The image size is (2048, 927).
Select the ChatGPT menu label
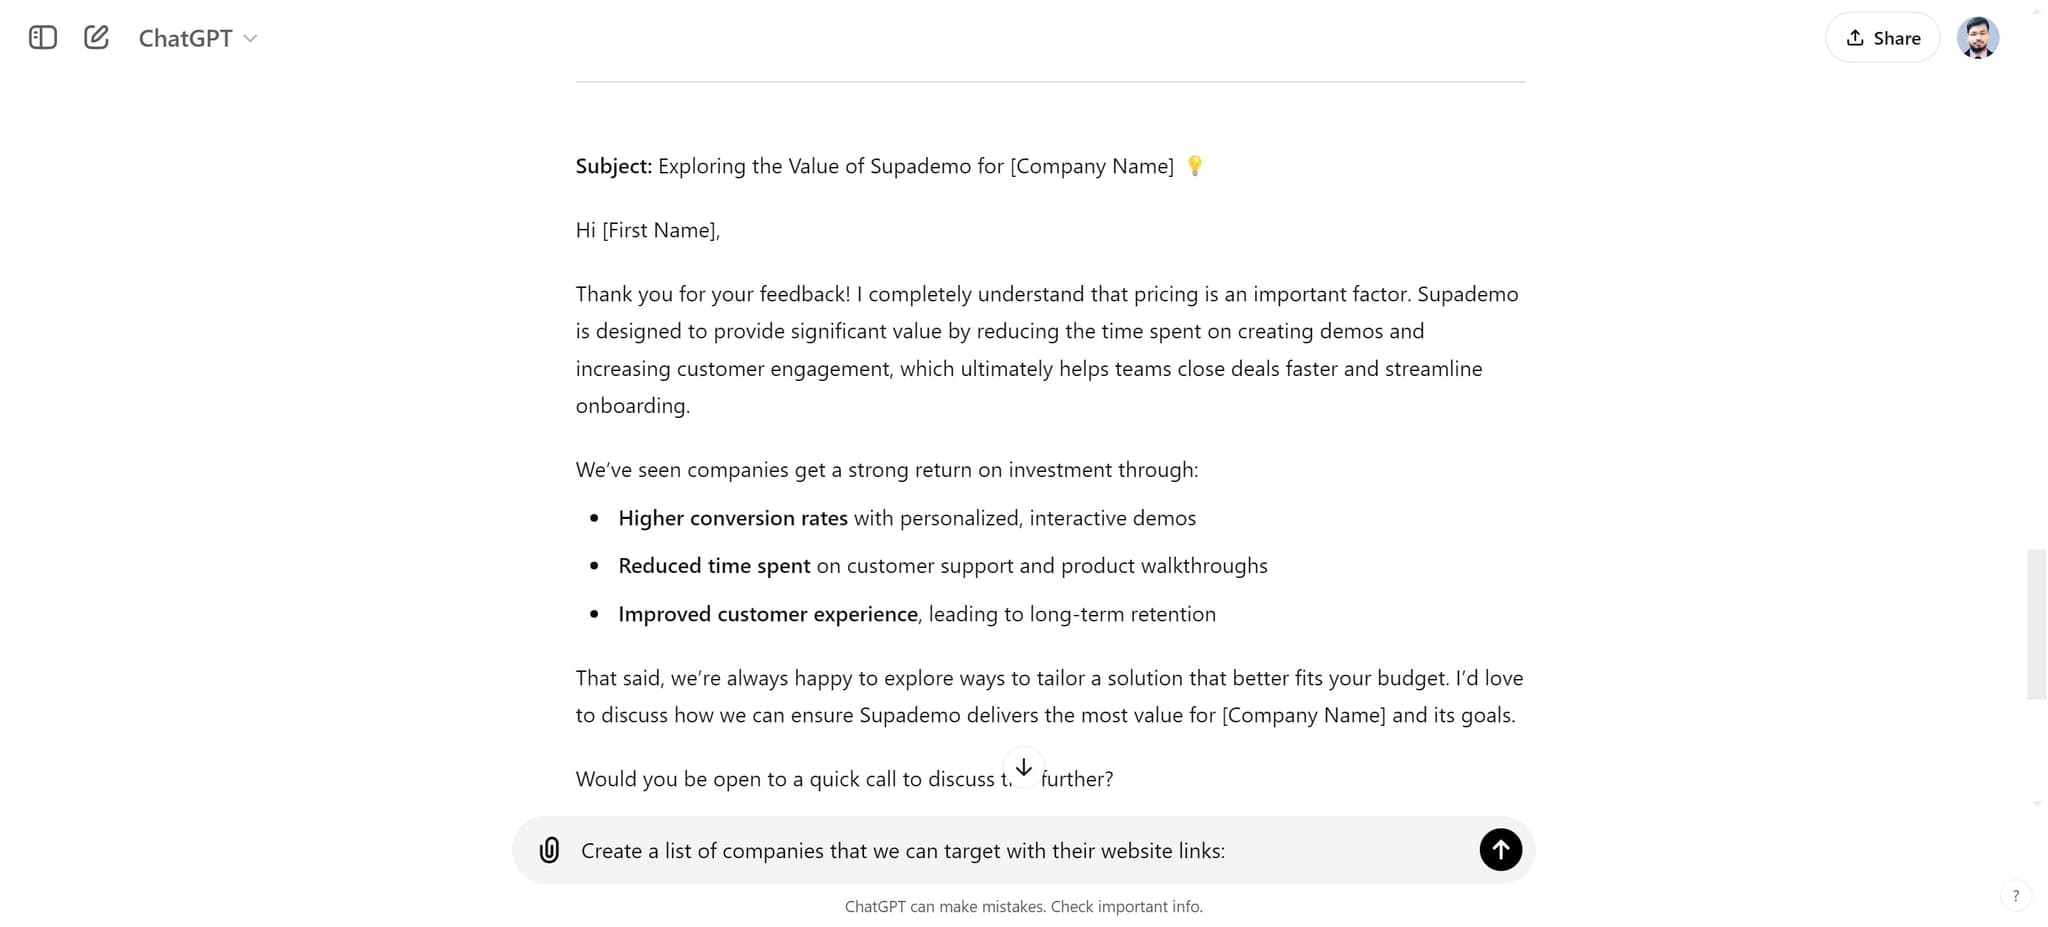(185, 38)
